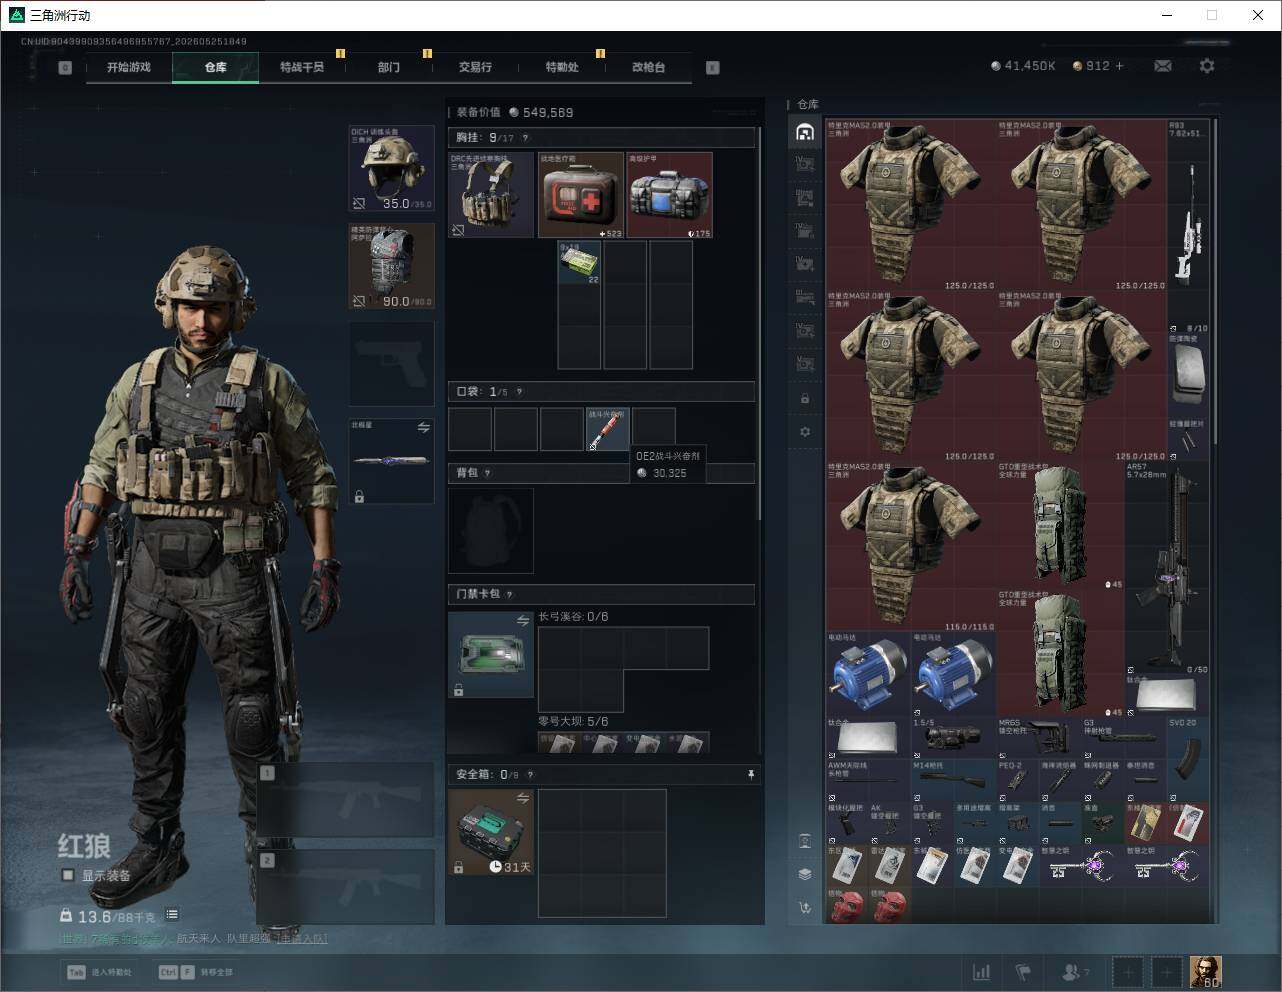Open the 改枪台 tab
1282x992 pixels.
coord(648,68)
